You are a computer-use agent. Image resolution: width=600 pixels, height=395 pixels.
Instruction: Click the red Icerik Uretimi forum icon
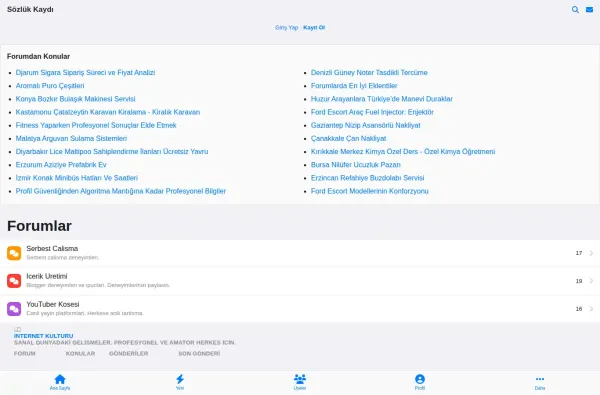[14, 281]
